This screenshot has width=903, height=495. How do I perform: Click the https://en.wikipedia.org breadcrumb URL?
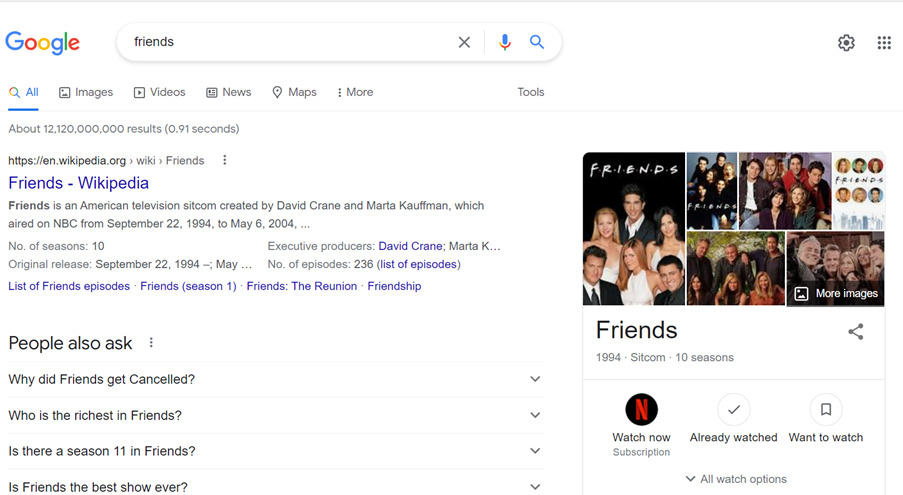pos(67,161)
